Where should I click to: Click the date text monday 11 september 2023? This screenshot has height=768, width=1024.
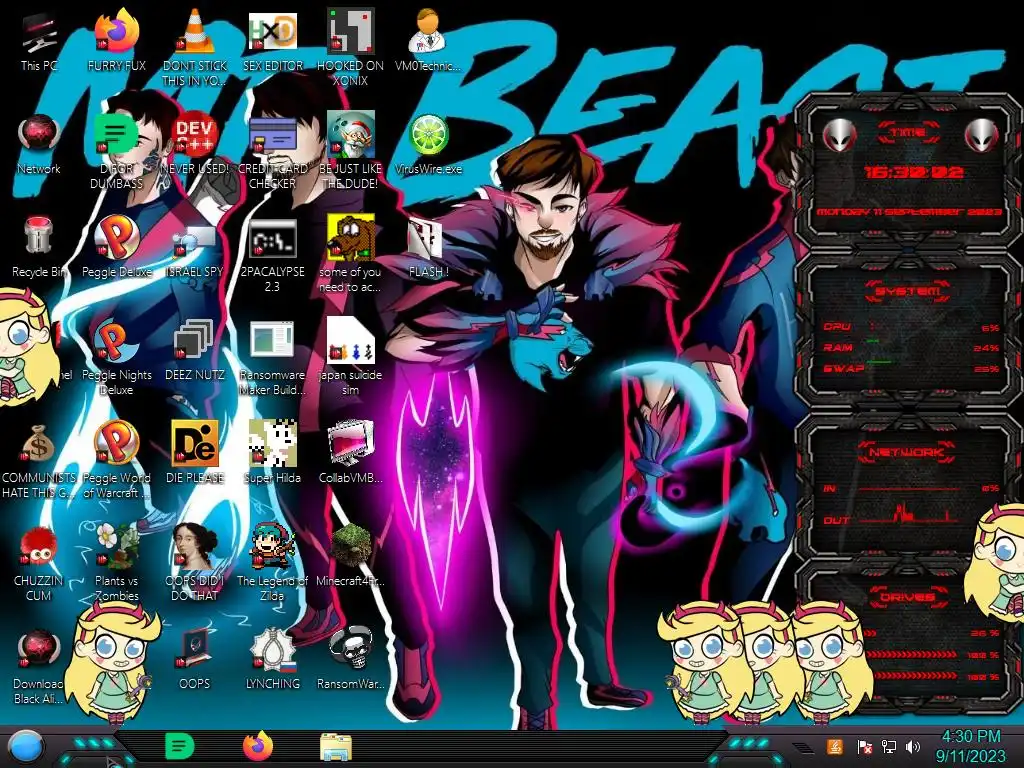point(909,212)
